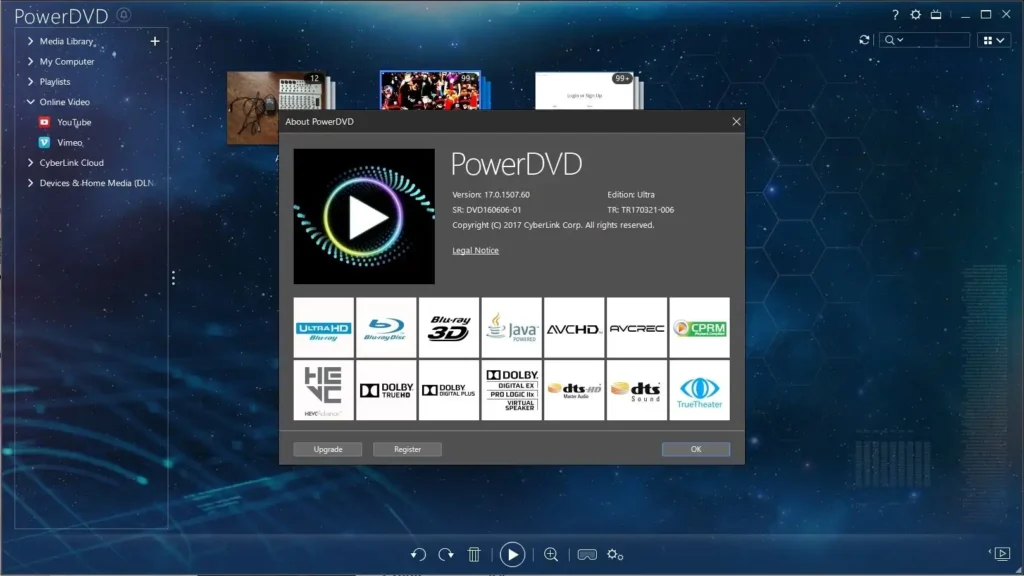
Task: Click the lock icon beside PowerDVD title
Action: (123, 14)
